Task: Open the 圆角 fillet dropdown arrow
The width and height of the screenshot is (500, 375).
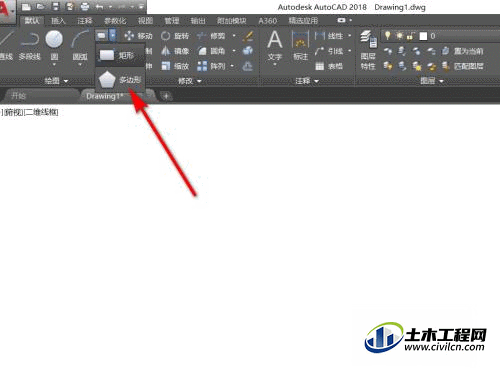Action: 234,51
